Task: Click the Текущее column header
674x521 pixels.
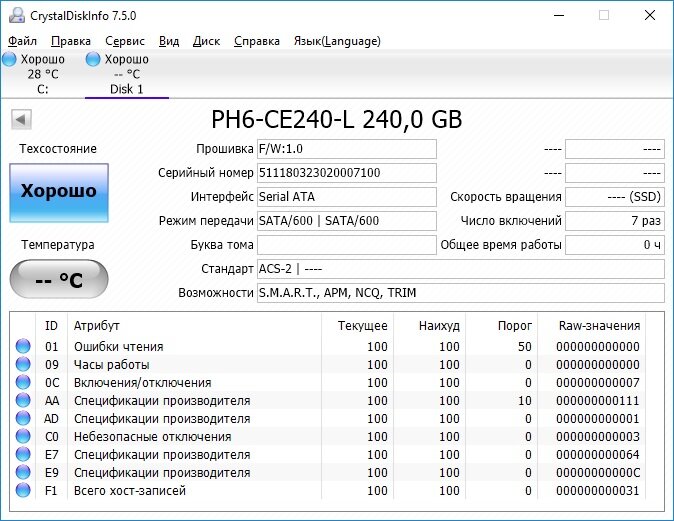Action: click(x=362, y=326)
